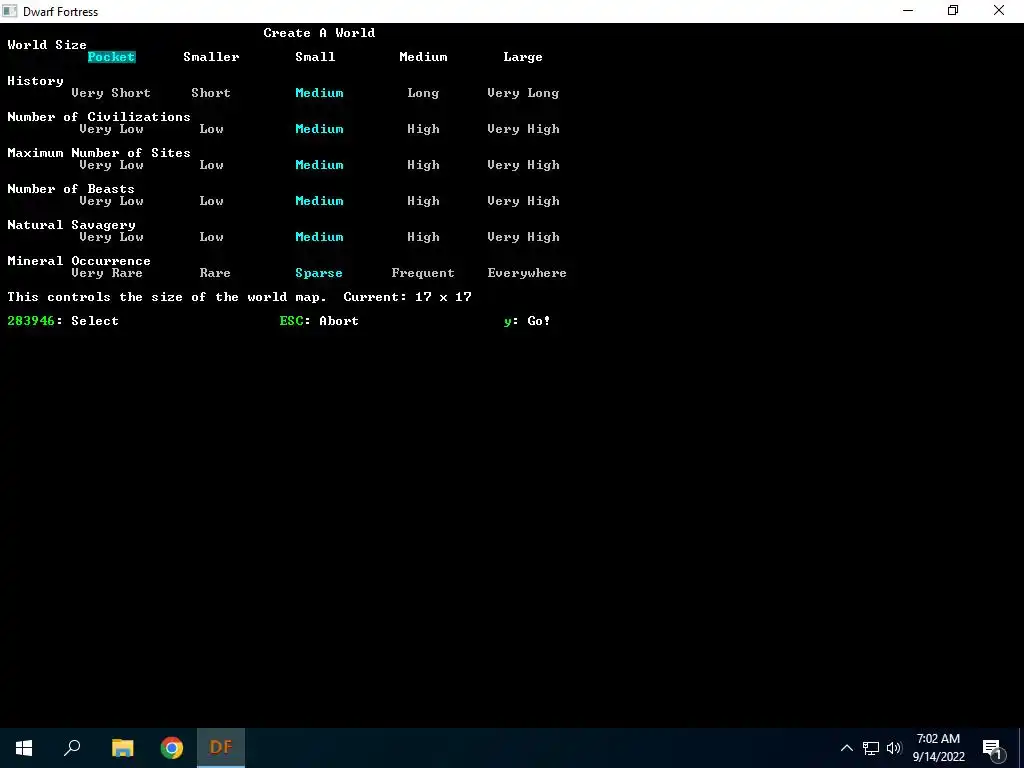Pick Very High Number of Beasts
The height and width of the screenshot is (768, 1024).
pos(523,200)
